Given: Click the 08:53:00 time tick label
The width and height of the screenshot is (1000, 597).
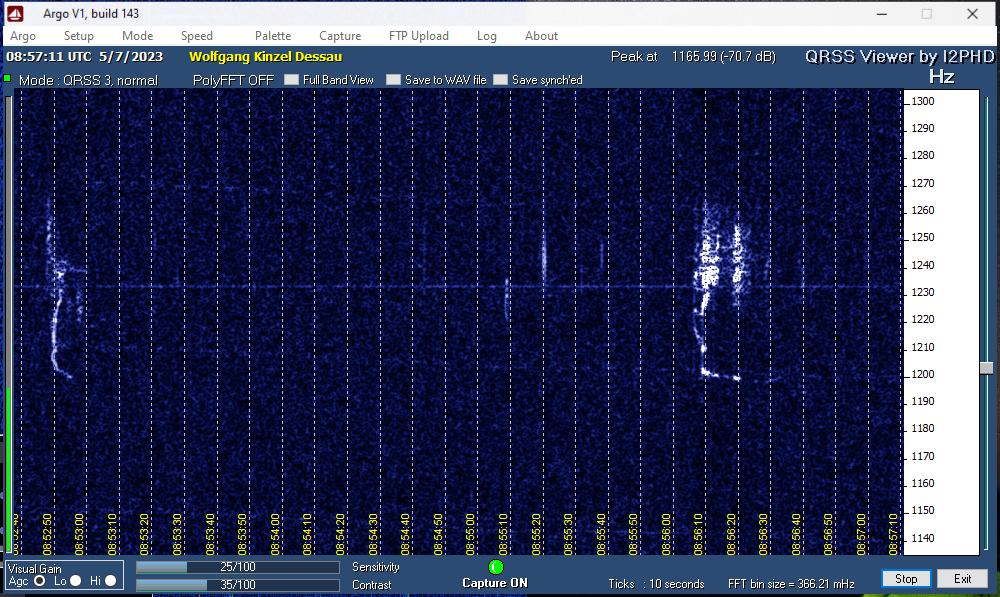Looking at the screenshot, I should coord(79,534).
